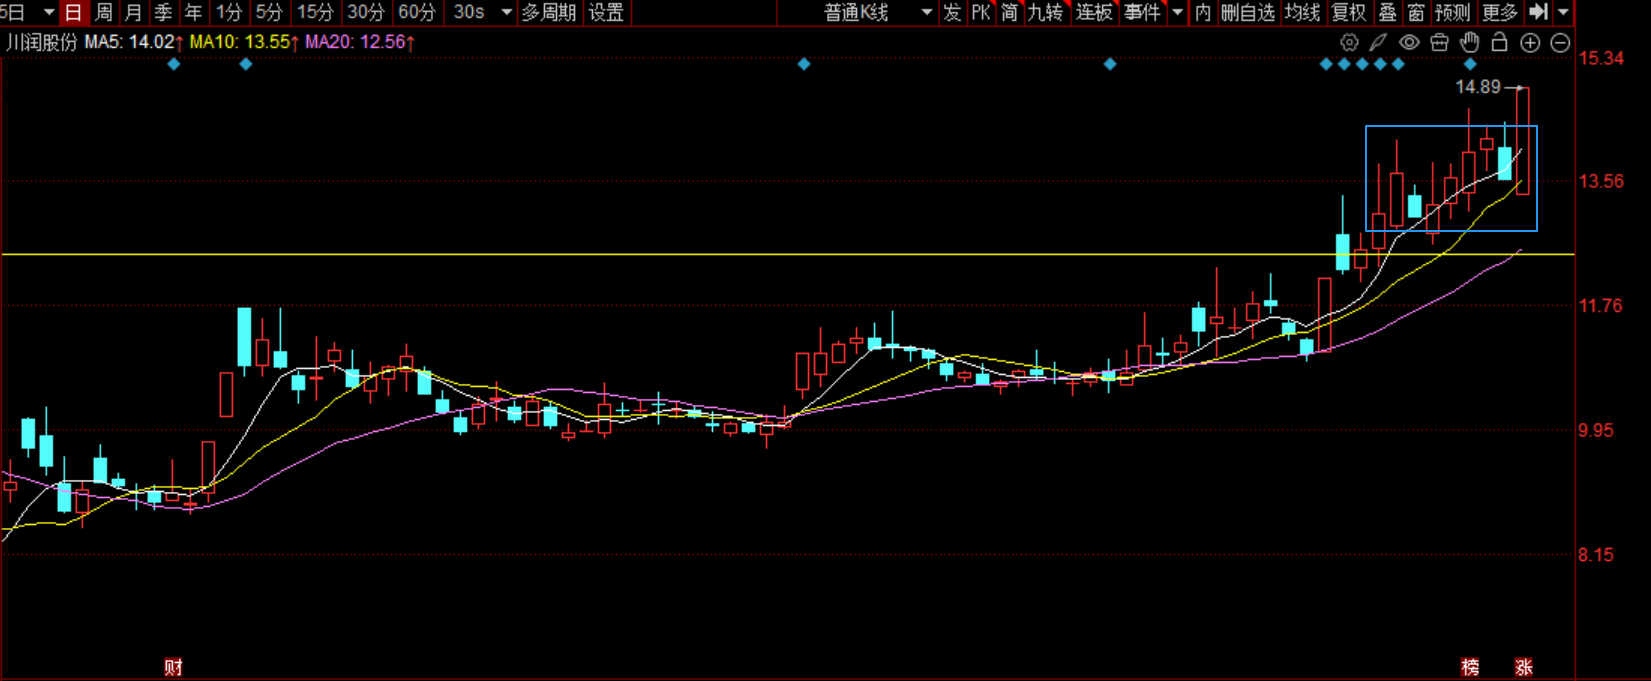Switch to quarterly 季 period
The height and width of the screenshot is (681, 1651).
tap(164, 12)
